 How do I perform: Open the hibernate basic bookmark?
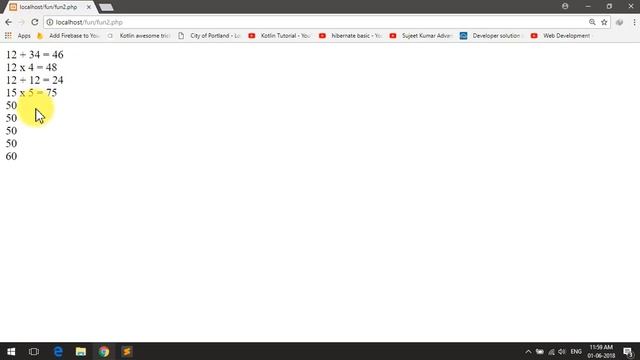pyautogui.click(x=351, y=36)
